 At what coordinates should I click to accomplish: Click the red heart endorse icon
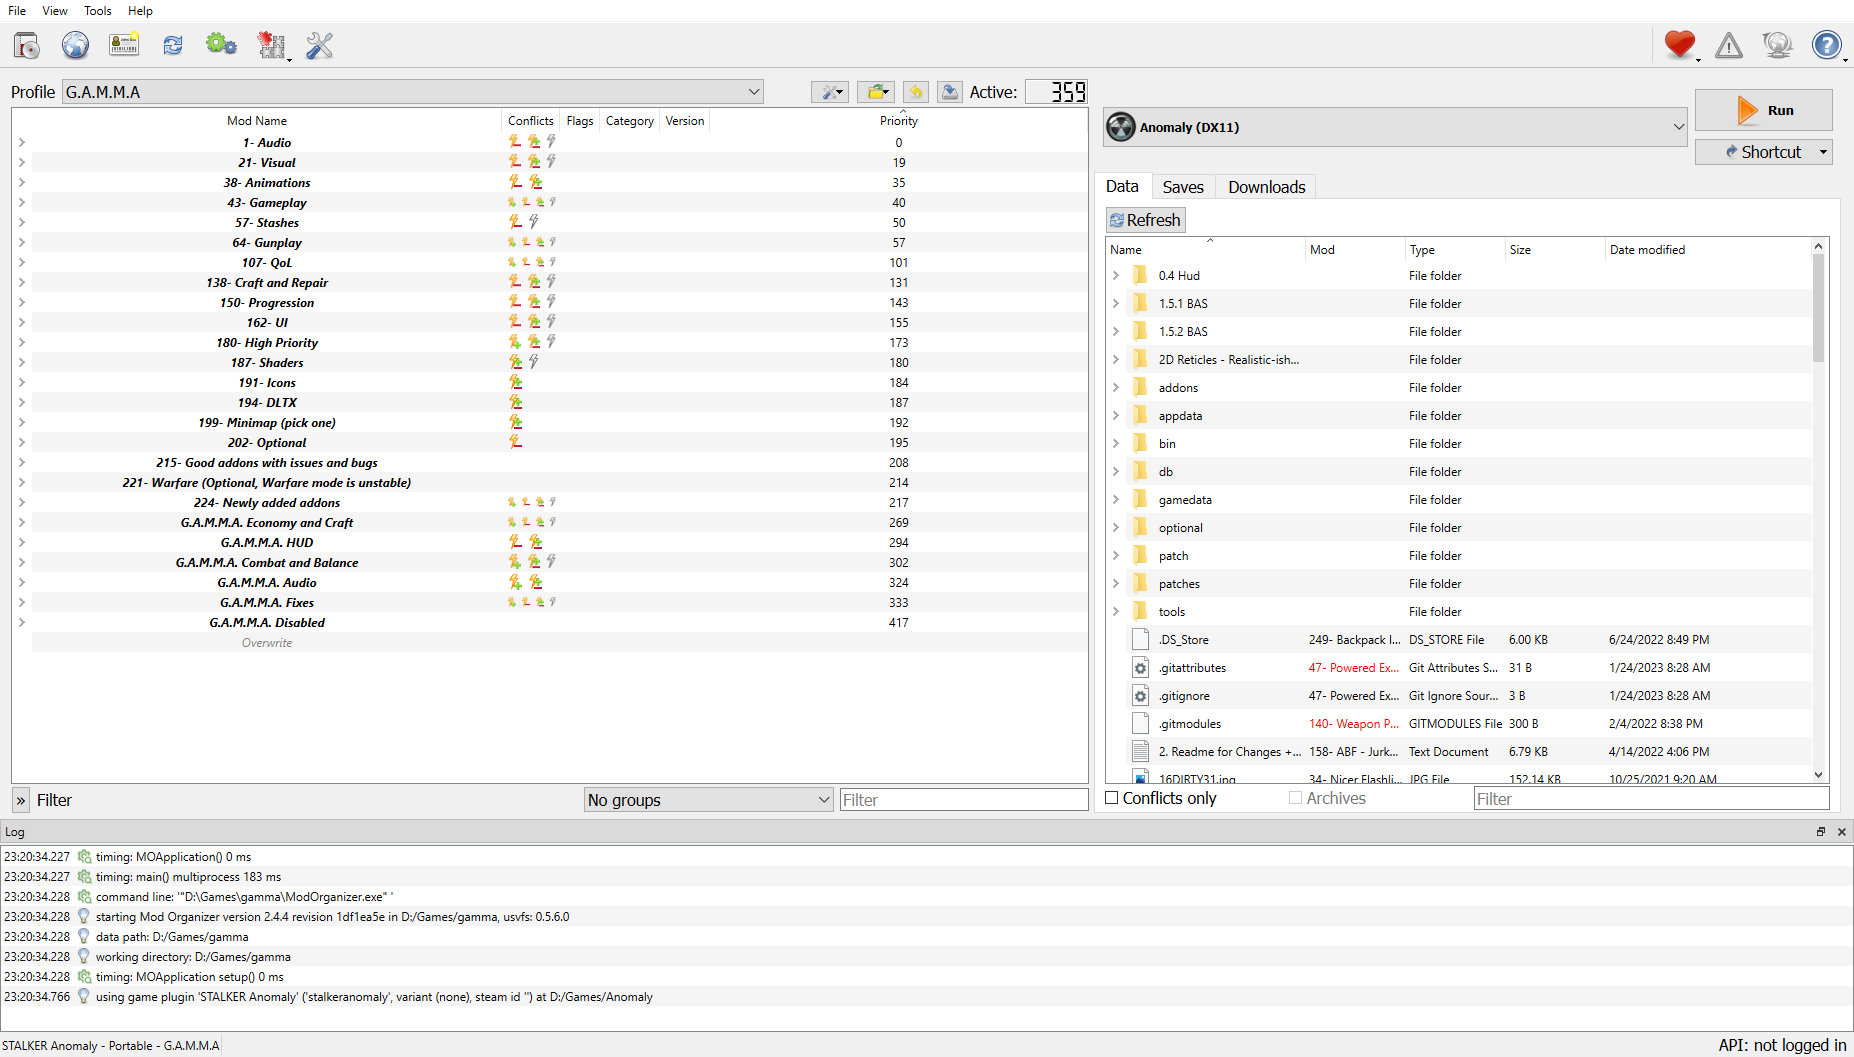pyautogui.click(x=1680, y=45)
